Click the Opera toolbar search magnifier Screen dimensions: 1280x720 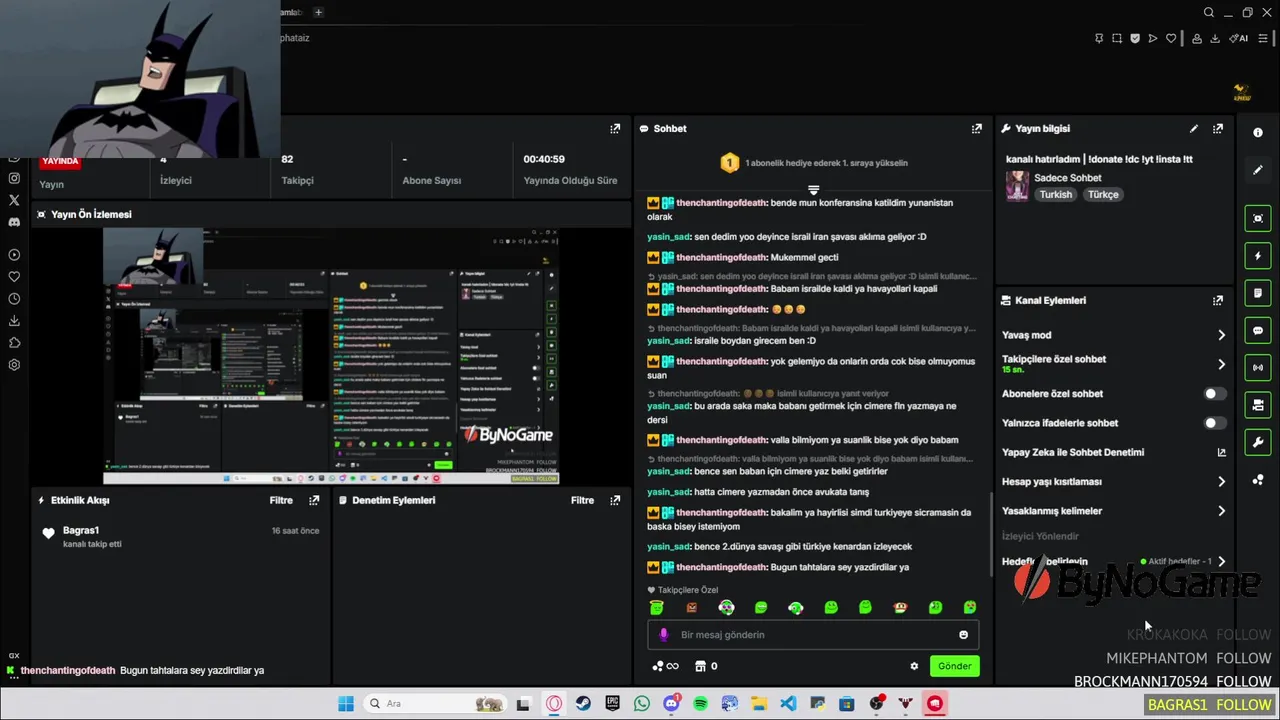point(1209,12)
